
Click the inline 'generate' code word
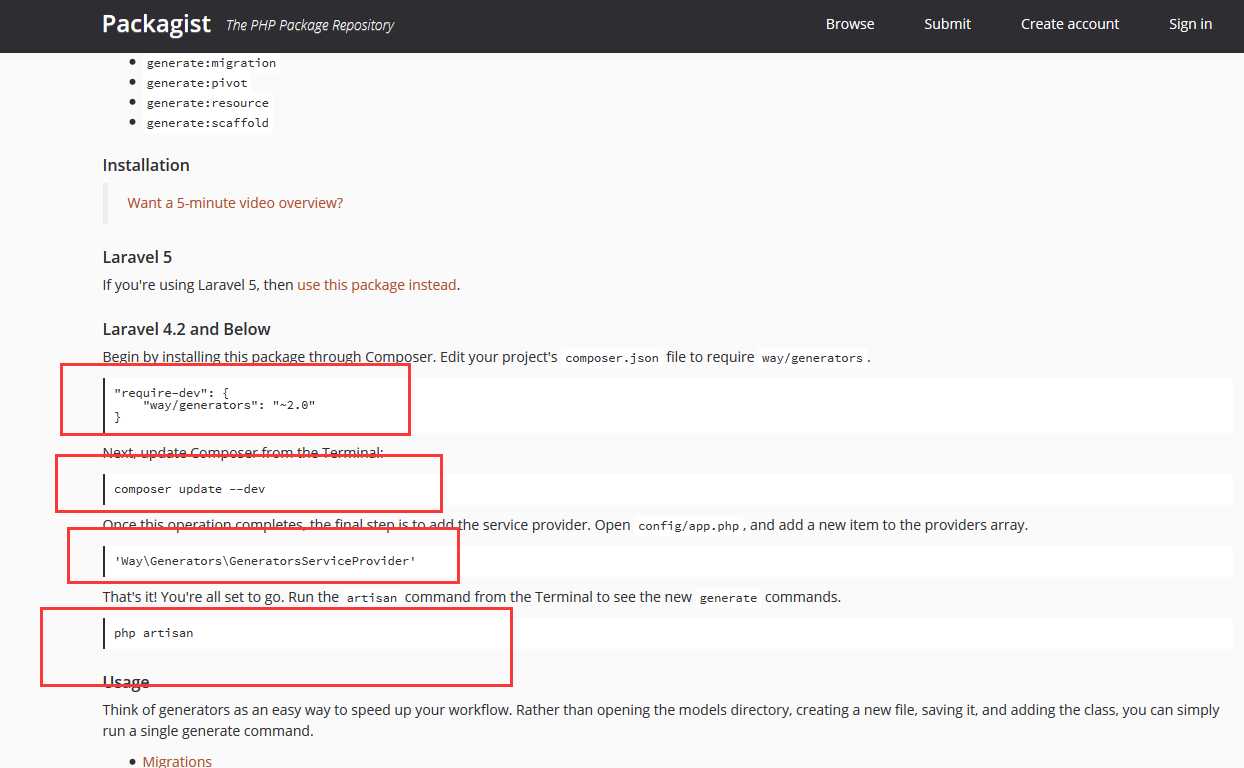(x=728, y=597)
